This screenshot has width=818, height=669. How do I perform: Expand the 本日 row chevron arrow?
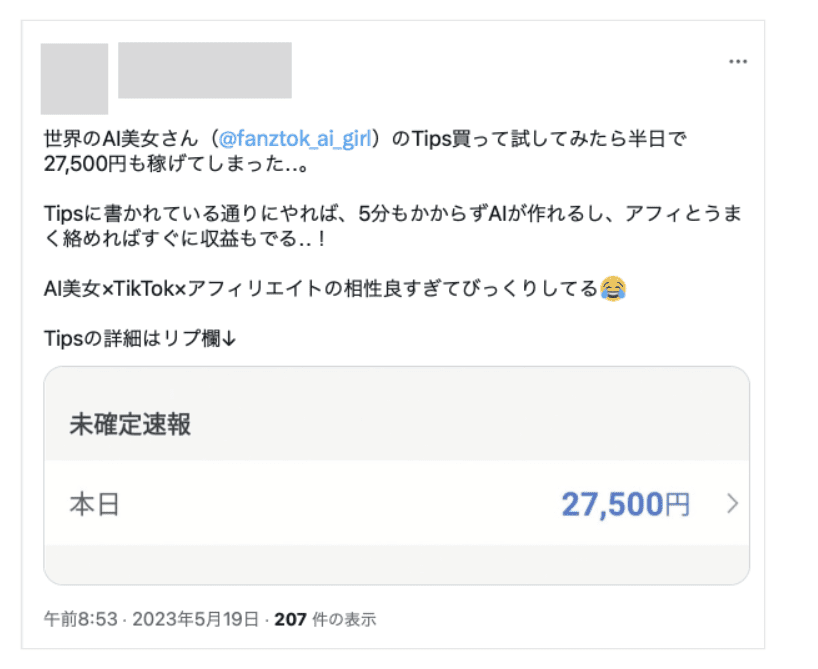point(733,504)
